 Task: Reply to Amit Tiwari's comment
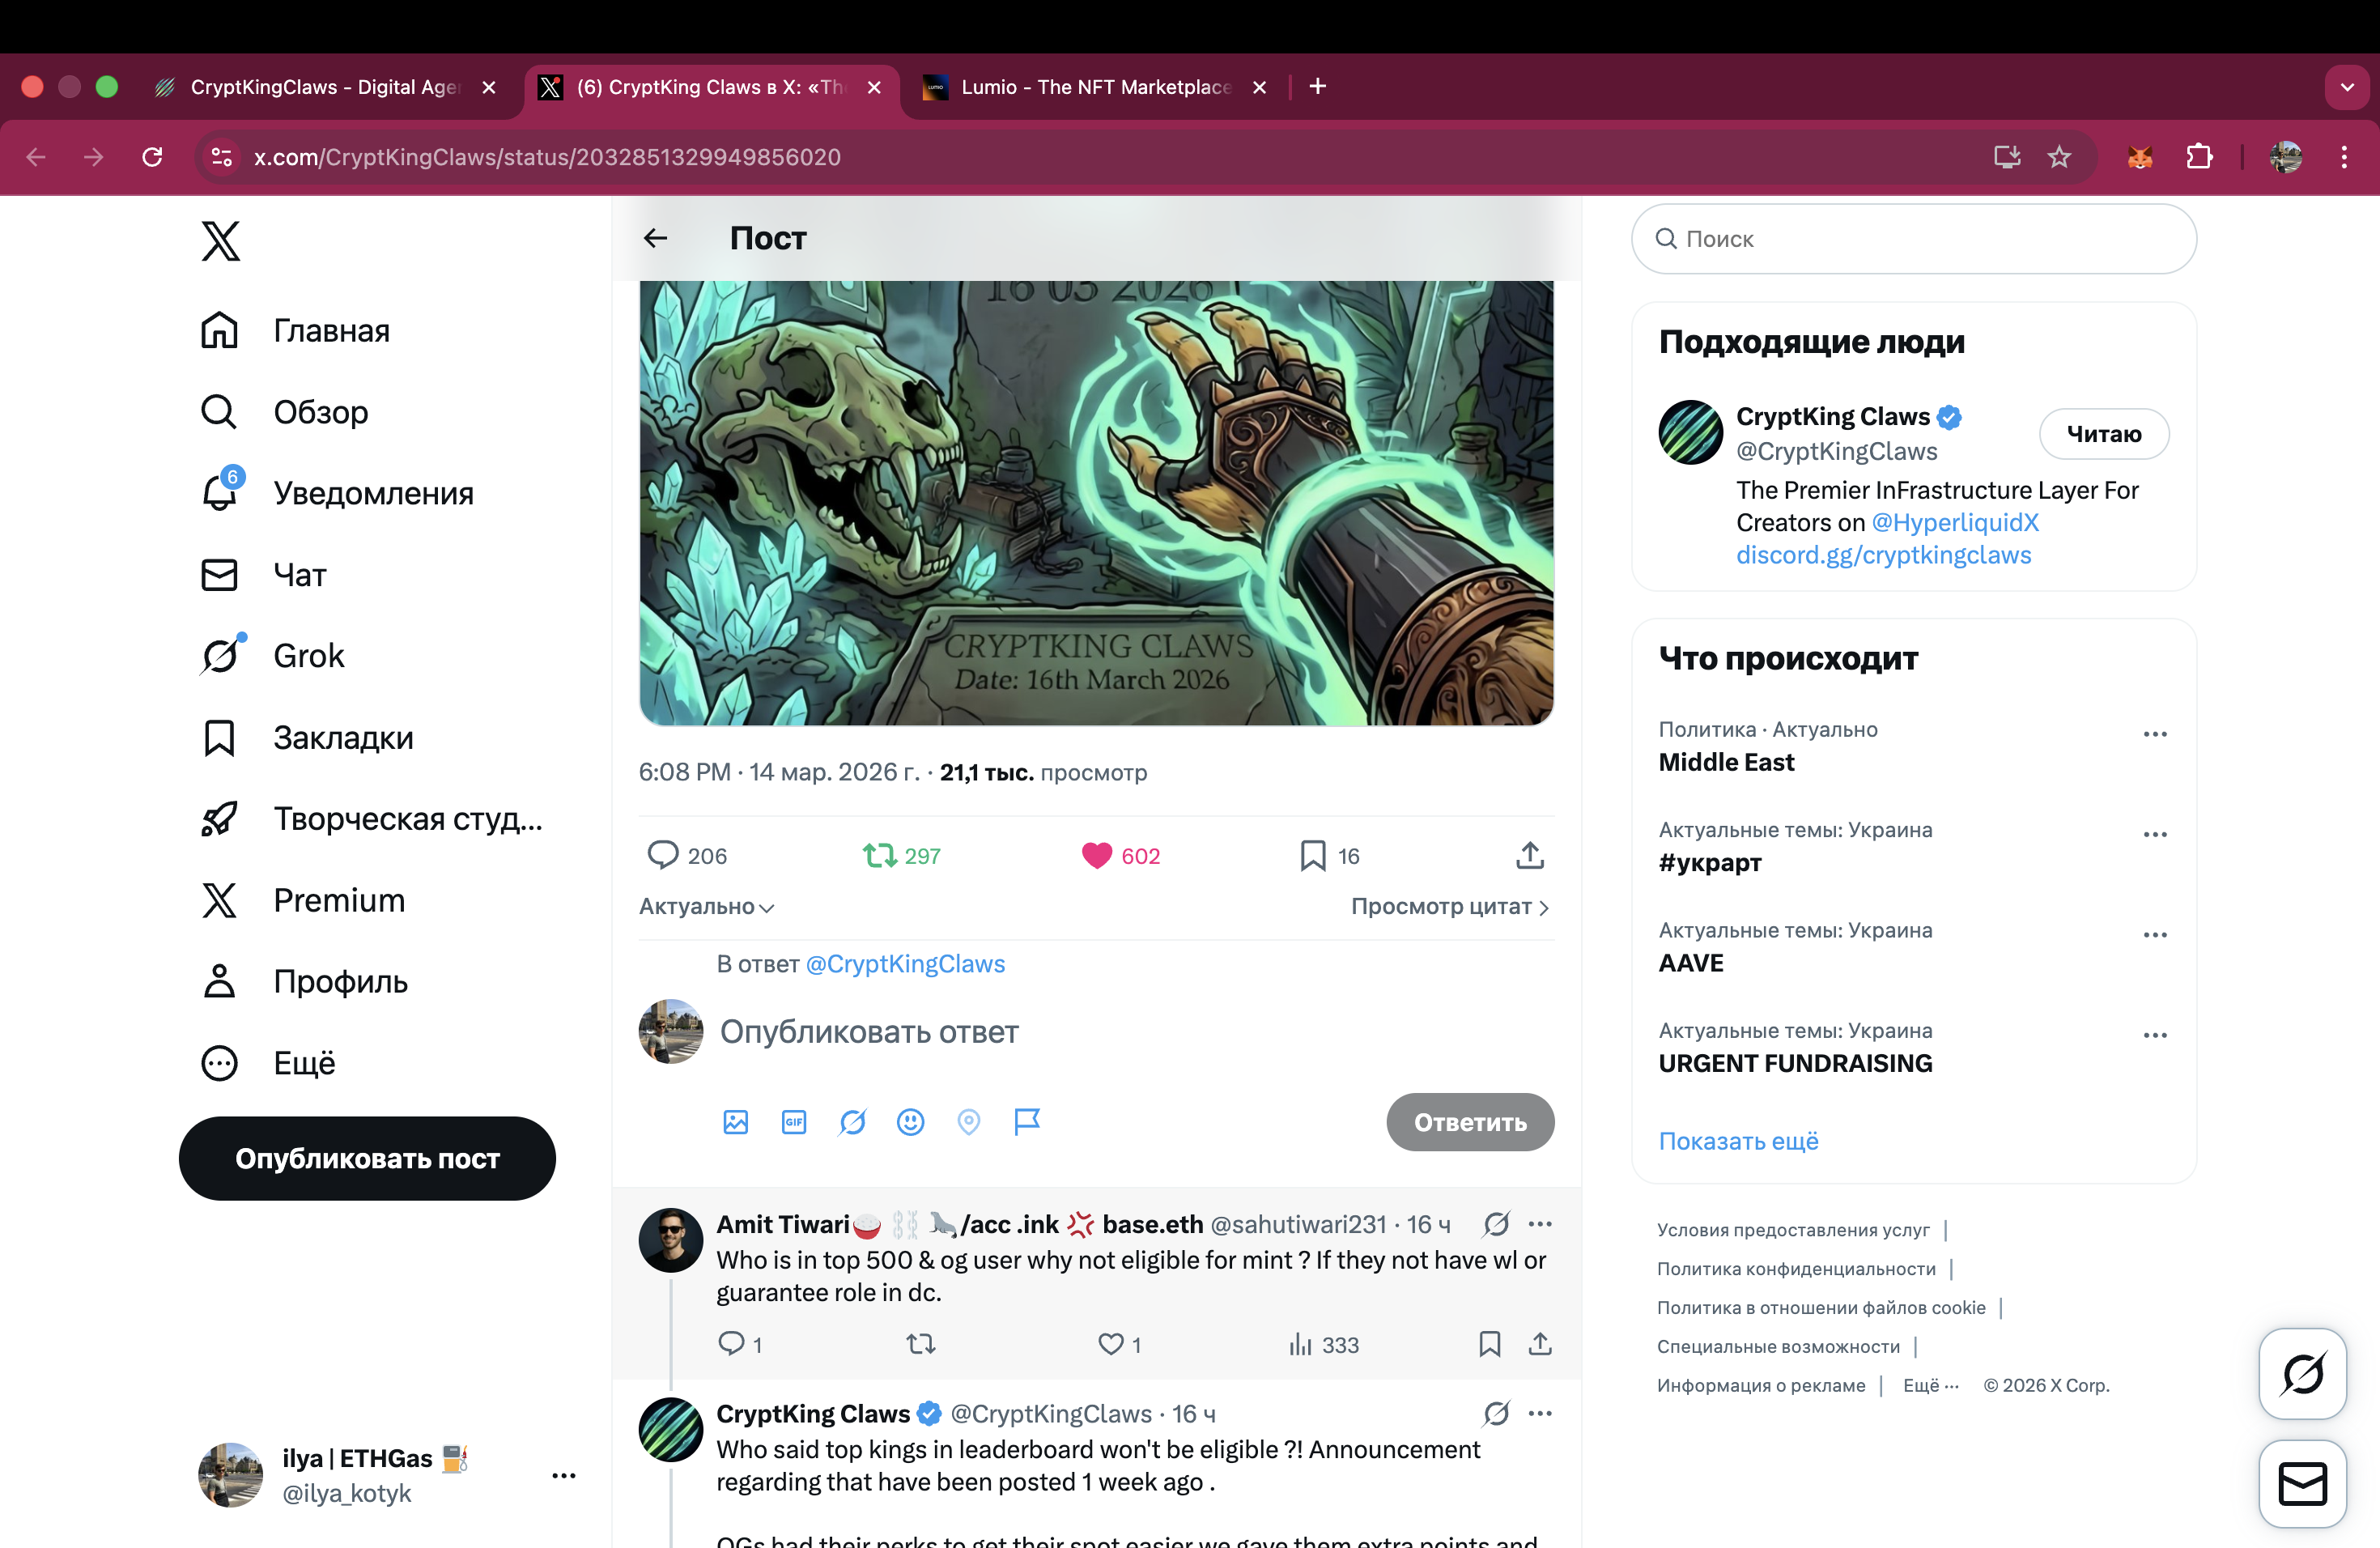coord(732,1343)
